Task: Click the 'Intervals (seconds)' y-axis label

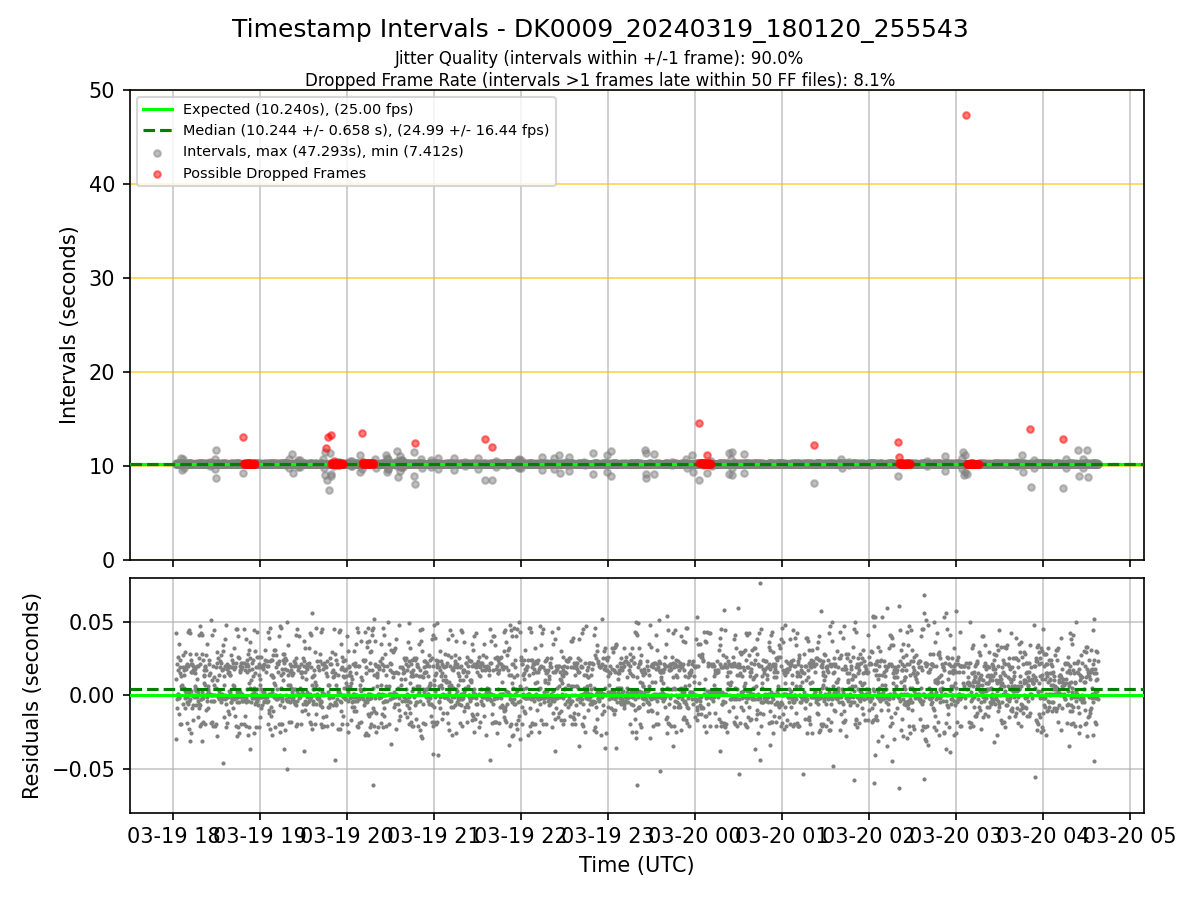Action: click(x=68, y=325)
